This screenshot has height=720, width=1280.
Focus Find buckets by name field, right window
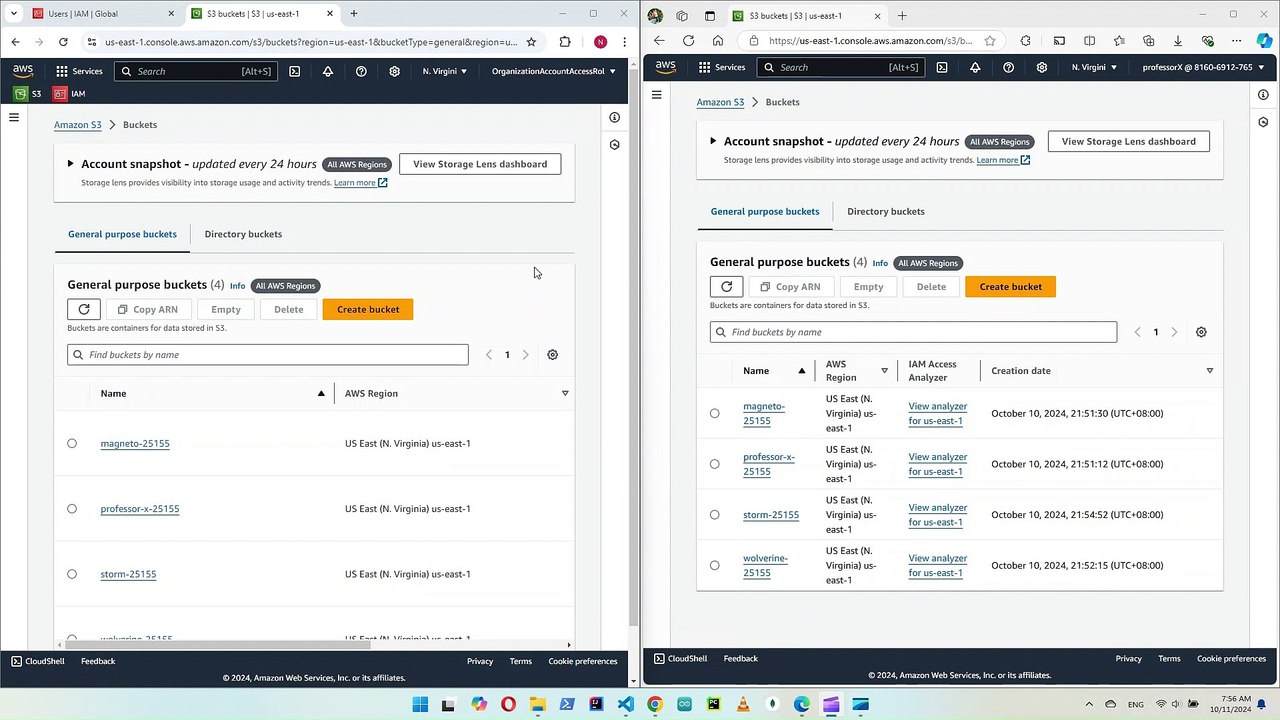click(913, 332)
